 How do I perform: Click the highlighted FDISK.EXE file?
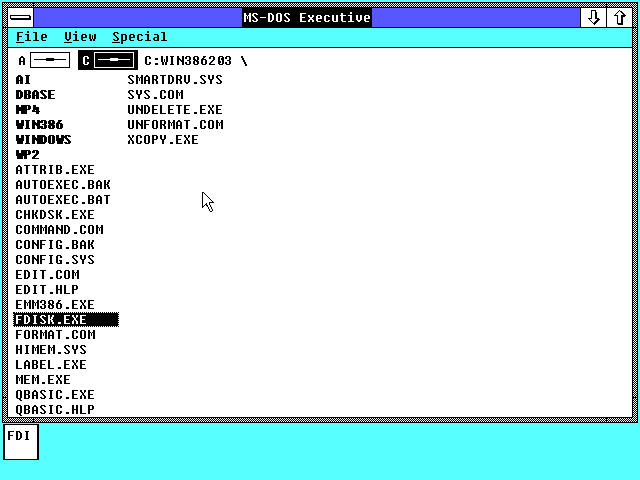[x=66, y=320]
